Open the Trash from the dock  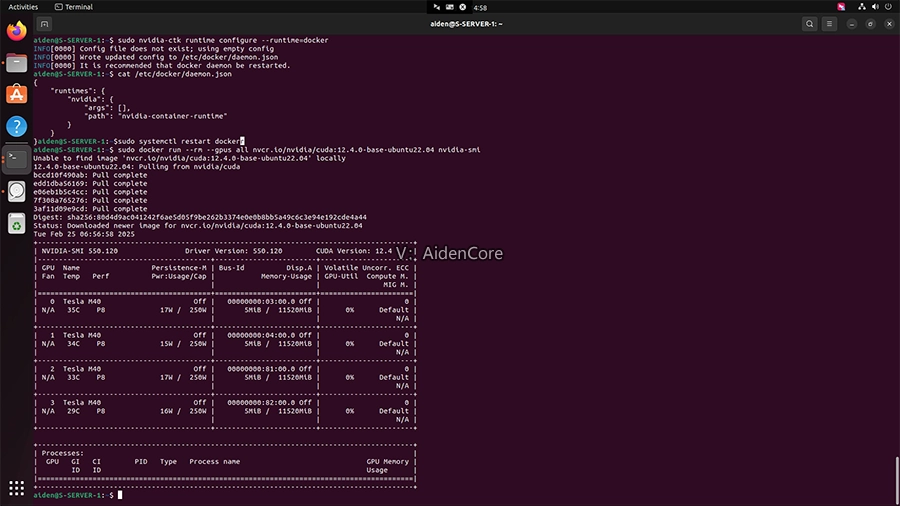point(16,223)
